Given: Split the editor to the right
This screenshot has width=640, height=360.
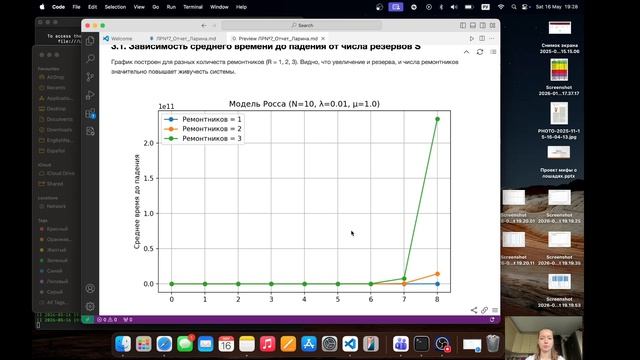Looking at the screenshot, I should pyautogui.click(x=482, y=38).
